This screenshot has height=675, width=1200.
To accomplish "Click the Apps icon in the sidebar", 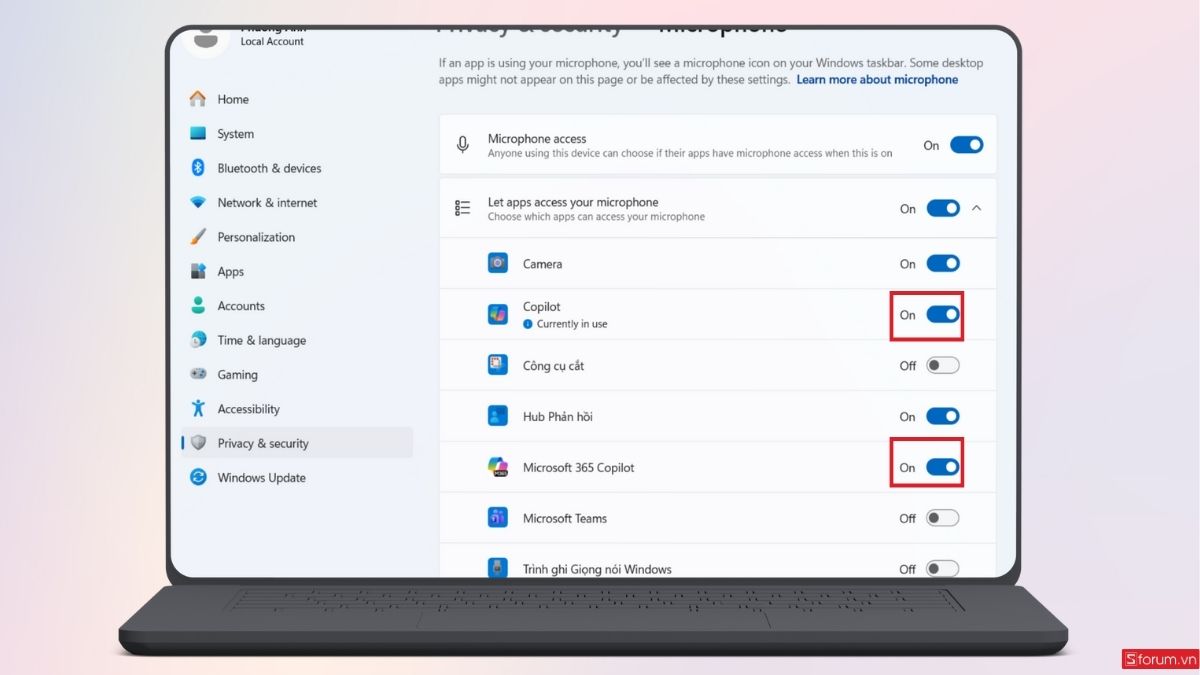I will pyautogui.click(x=198, y=271).
